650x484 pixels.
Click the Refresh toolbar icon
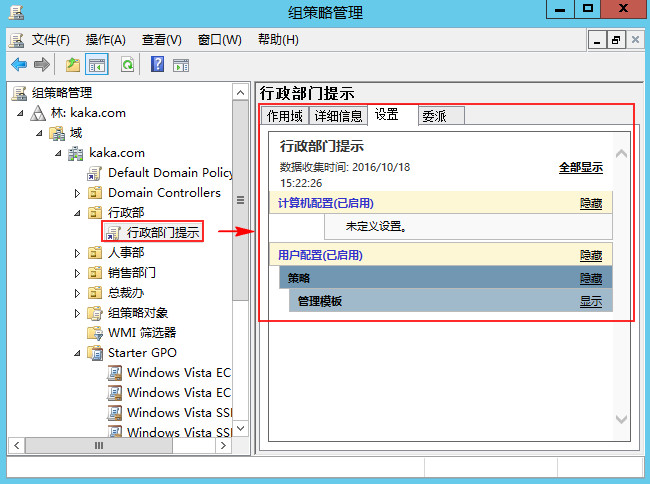127,65
